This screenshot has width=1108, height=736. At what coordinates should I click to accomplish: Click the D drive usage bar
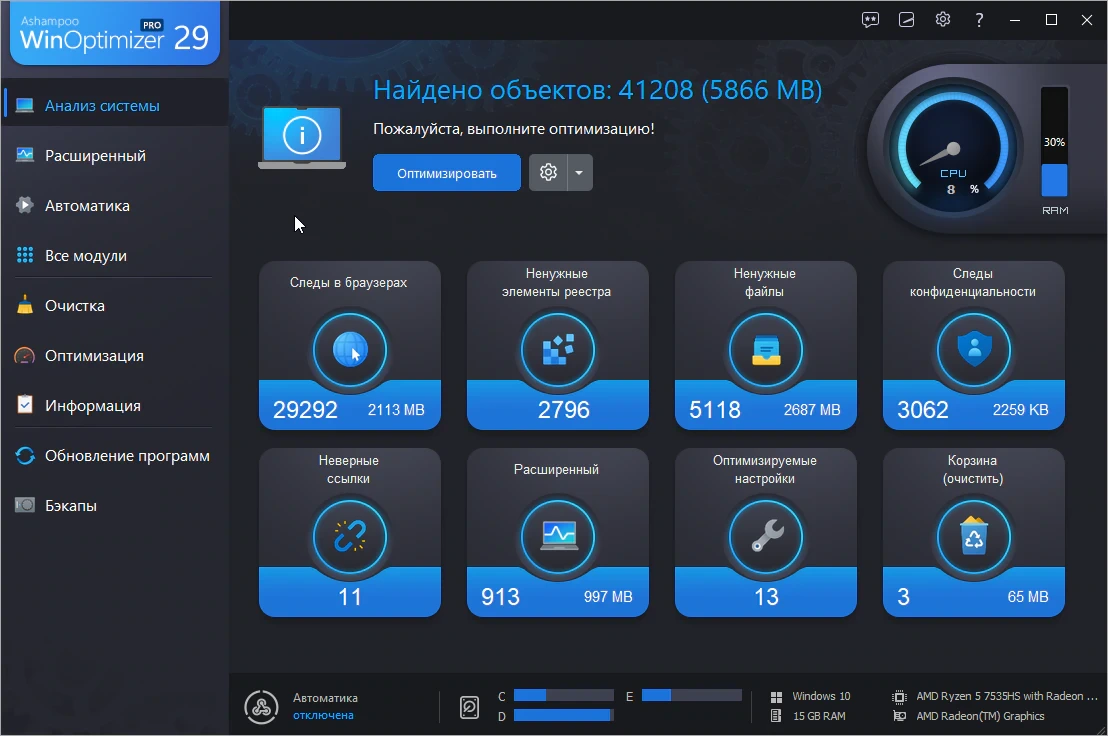563,716
